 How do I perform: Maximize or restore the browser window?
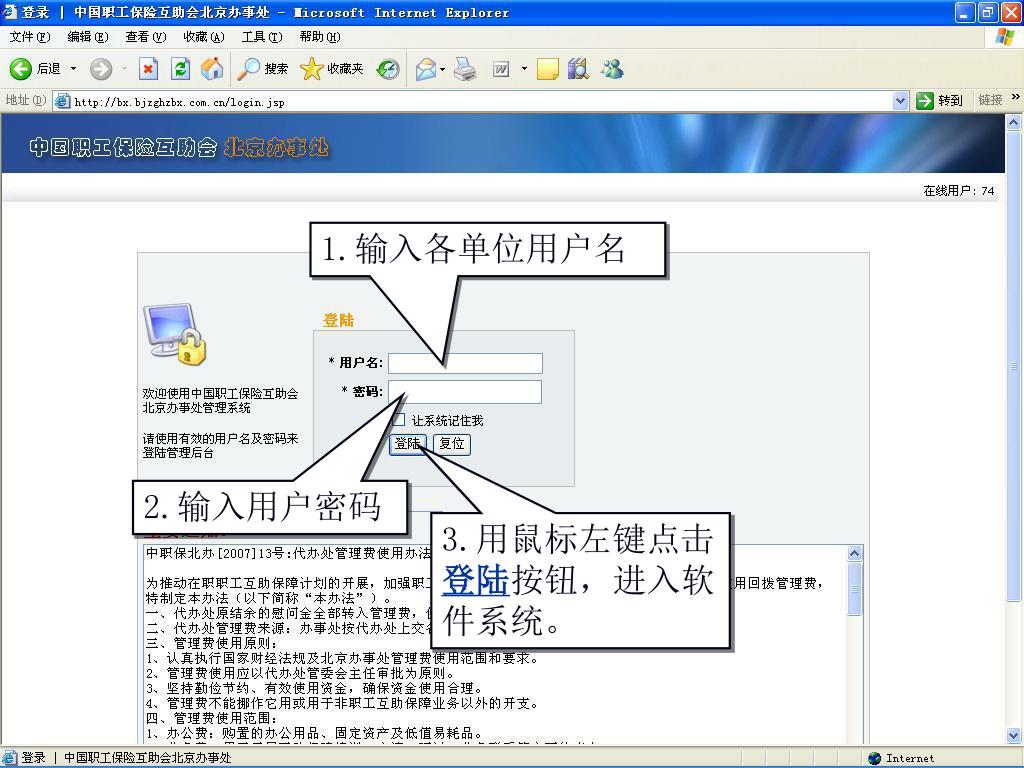[987, 12]
